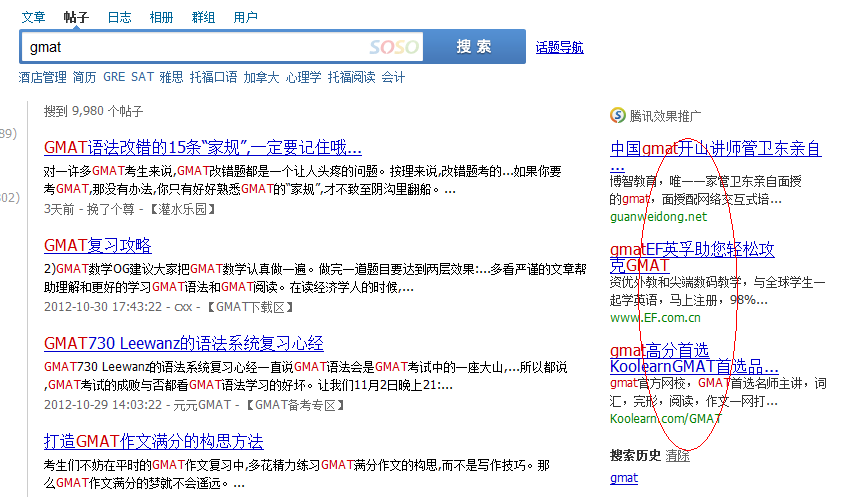Click the 腾讯效果推广 logo icon
Screen dimensions: 845x497
pyautogui.click(x=618, y=115)
